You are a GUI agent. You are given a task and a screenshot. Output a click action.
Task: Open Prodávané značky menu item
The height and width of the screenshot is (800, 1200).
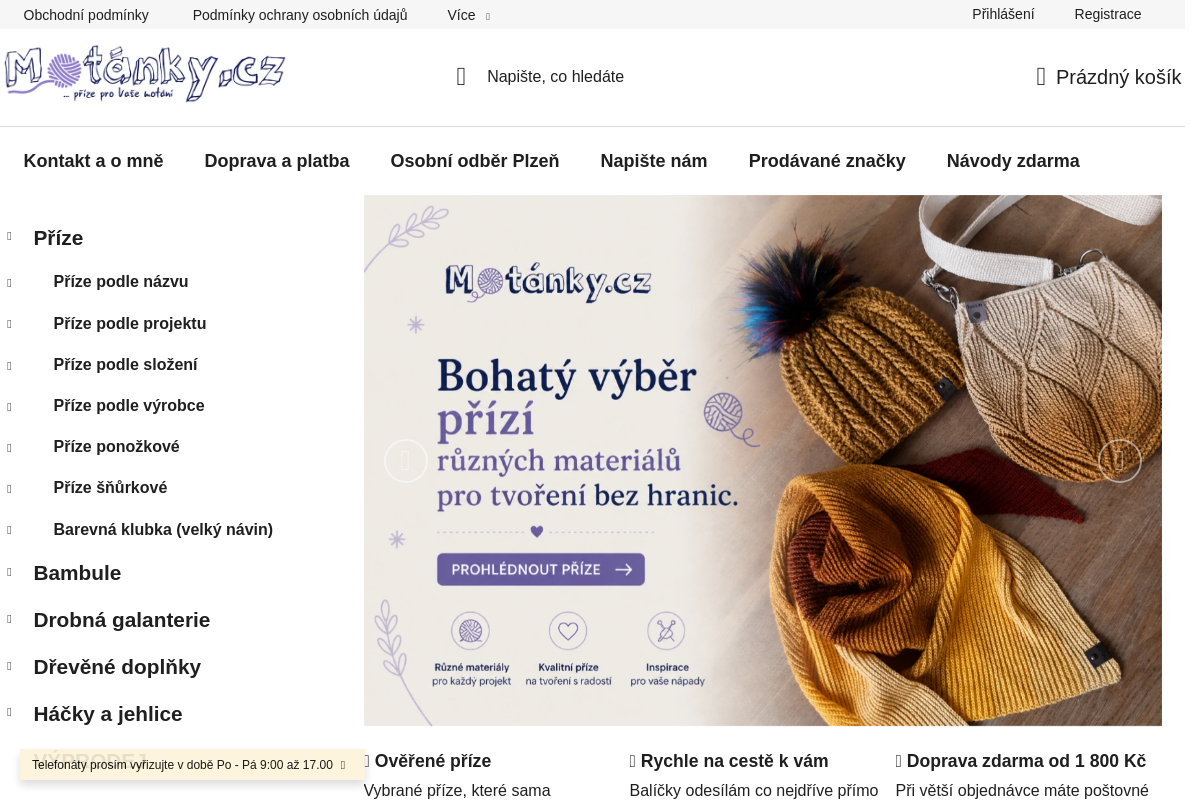tap(827, 161)
